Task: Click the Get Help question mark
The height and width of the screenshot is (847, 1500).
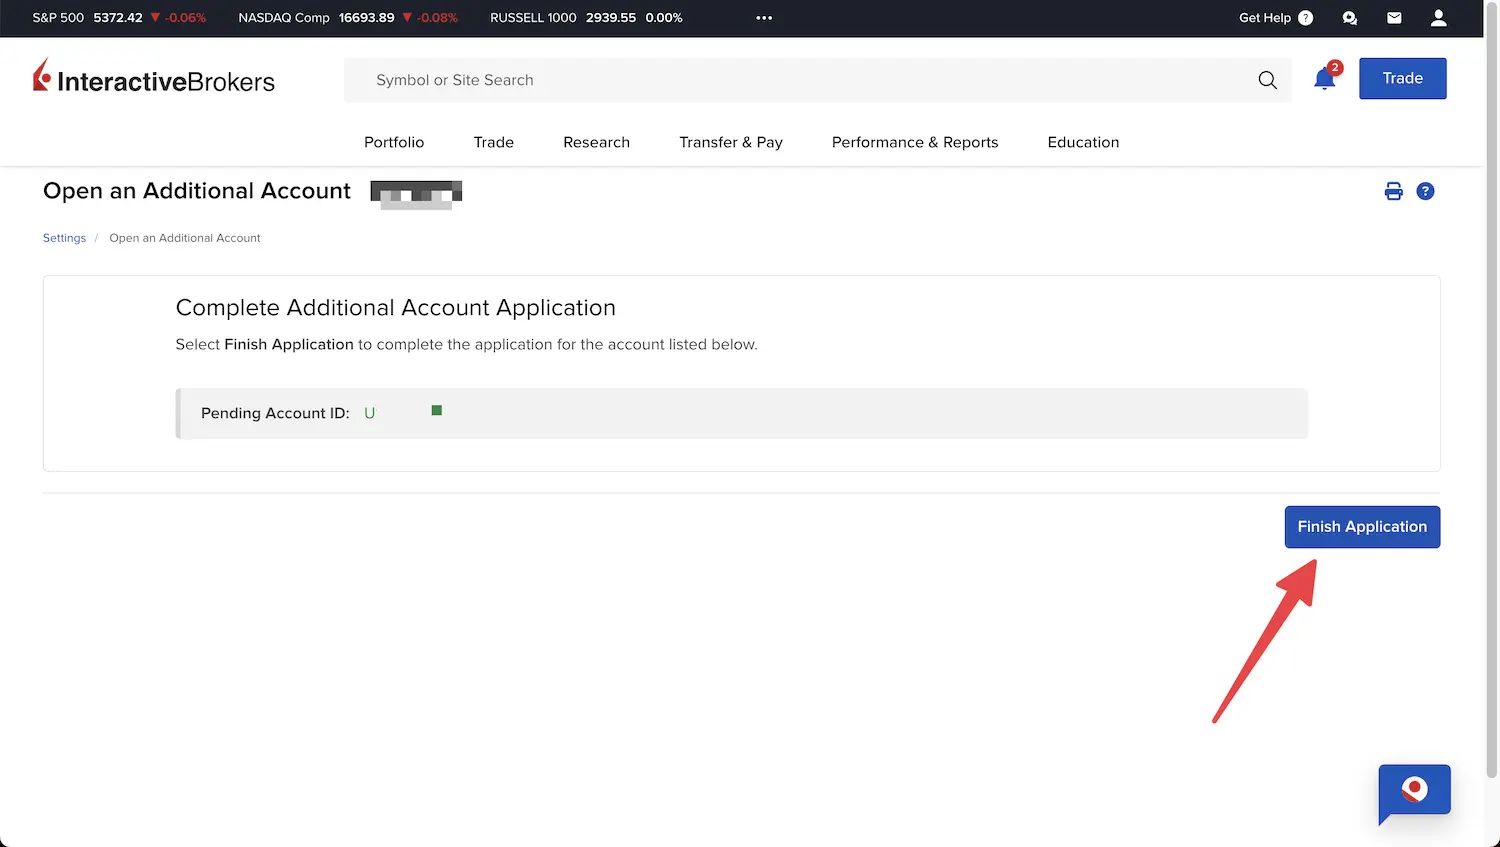Action: click(1305, 18)
